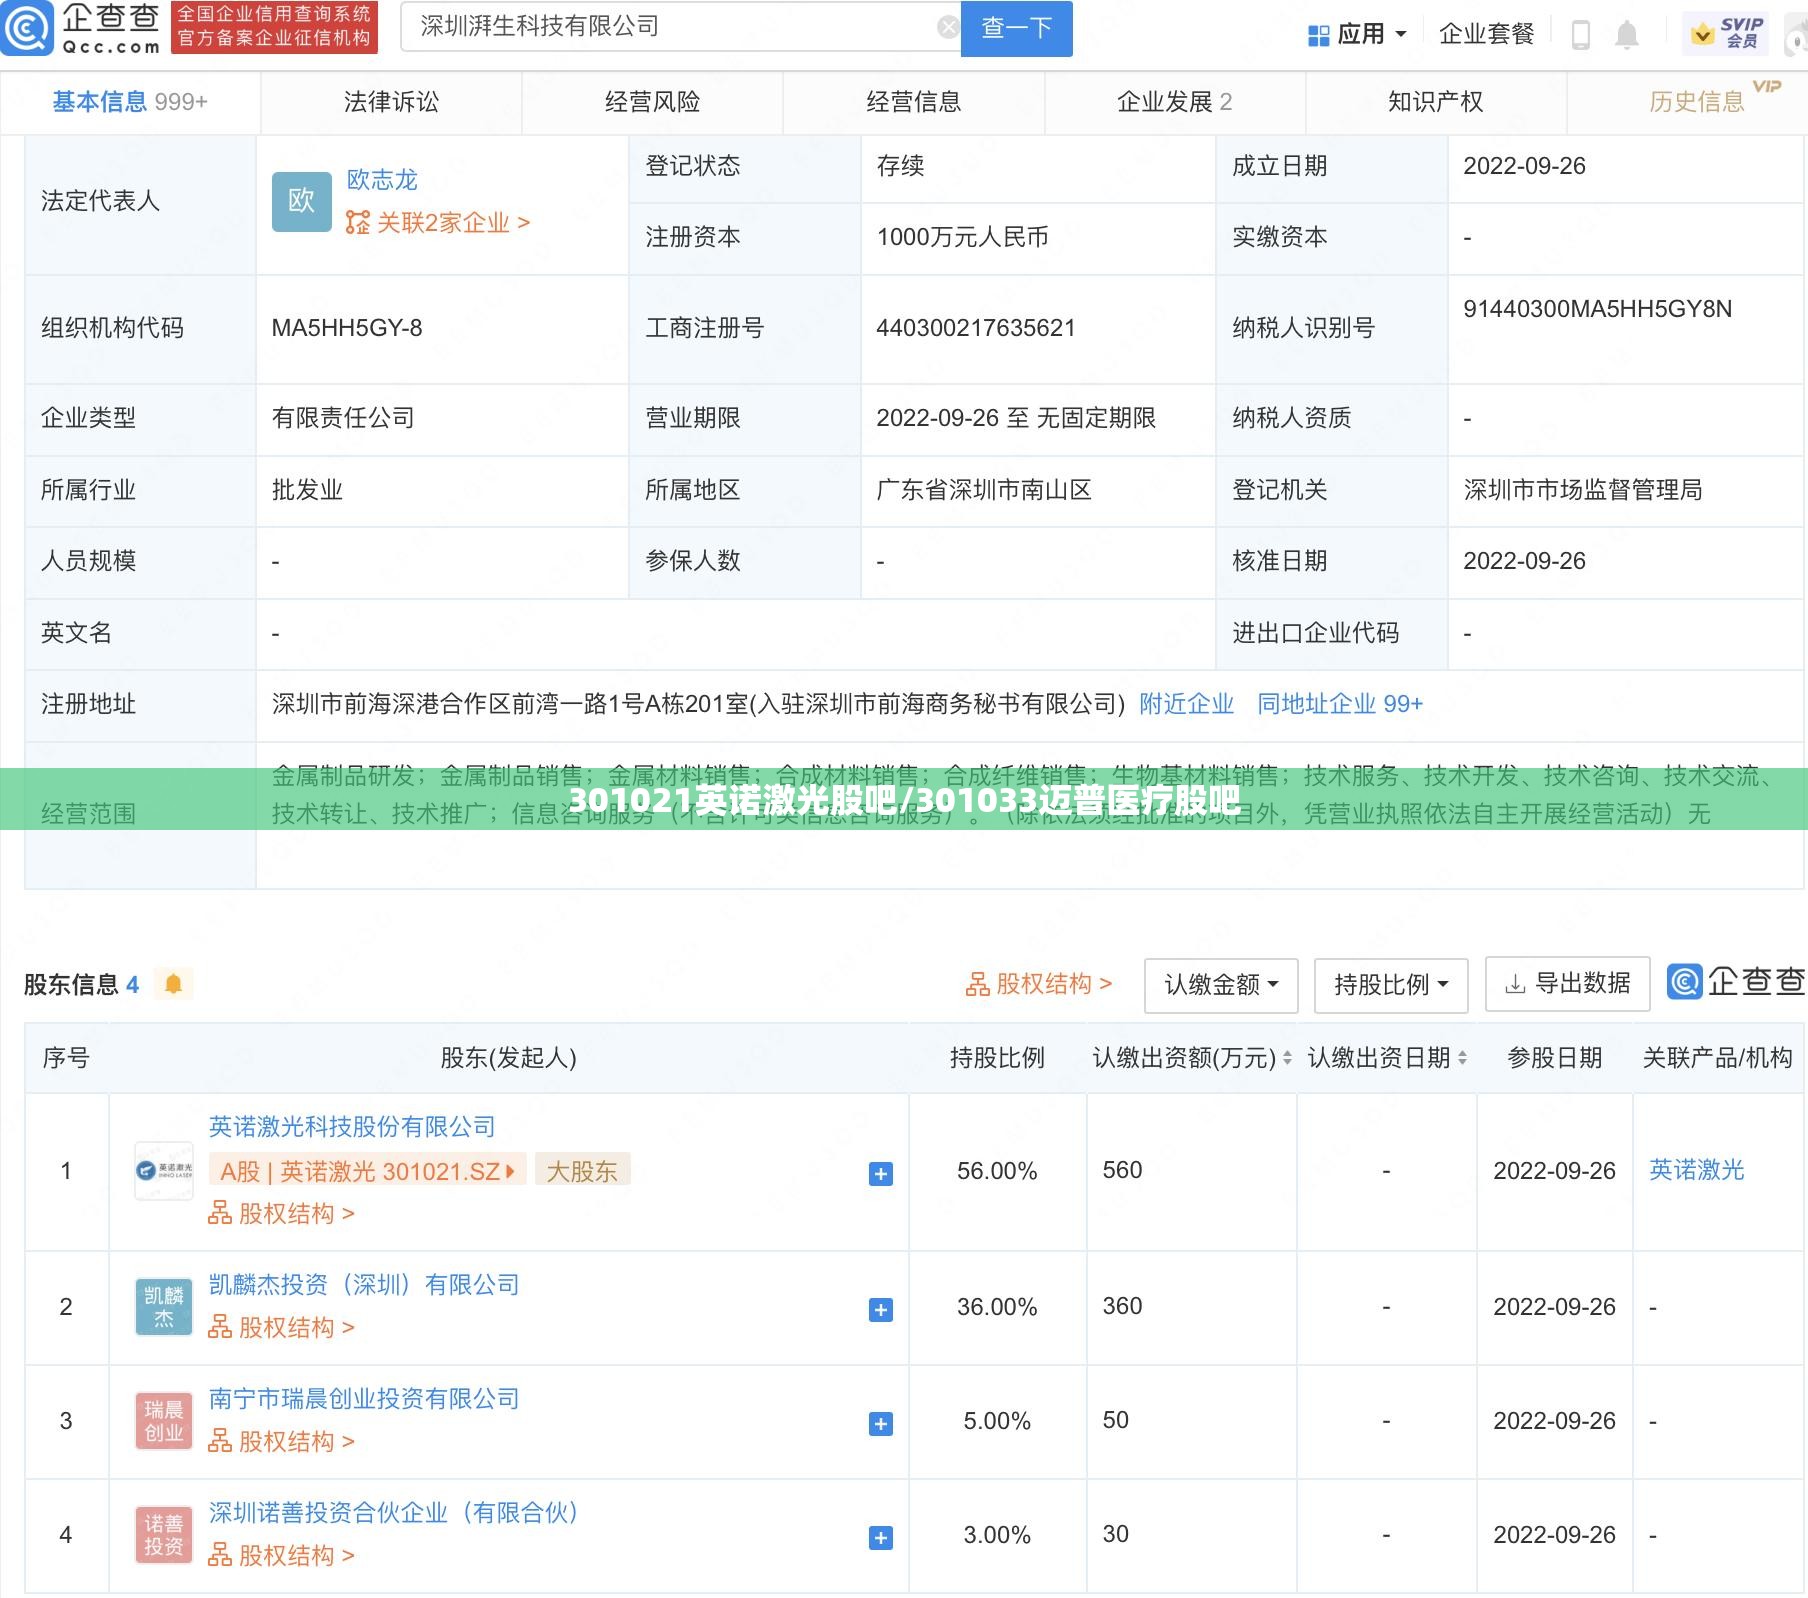Viewport: 1808px width, 1598px height.
Task: Expand row 凯麟杰投资 plus icon
Action: (x=881, y=1310)
